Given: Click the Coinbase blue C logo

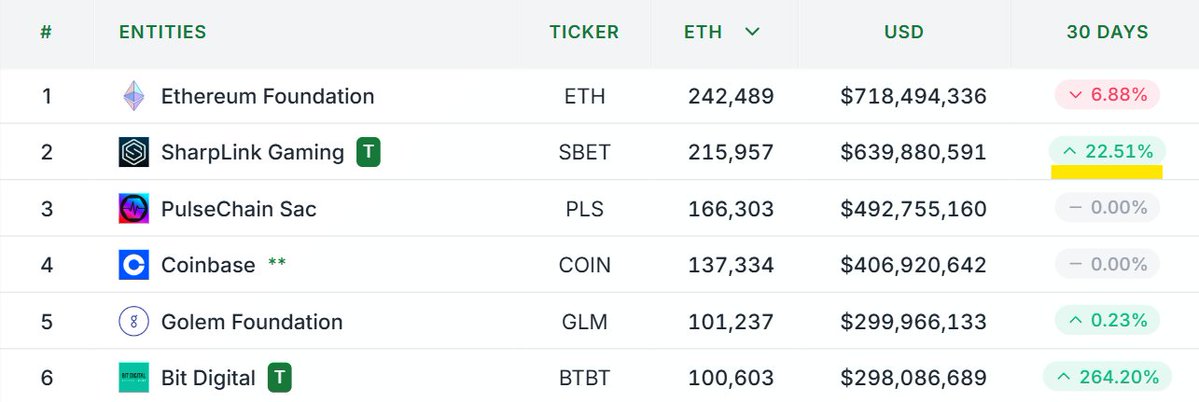Looking at the screenshot, I should 134,265.
